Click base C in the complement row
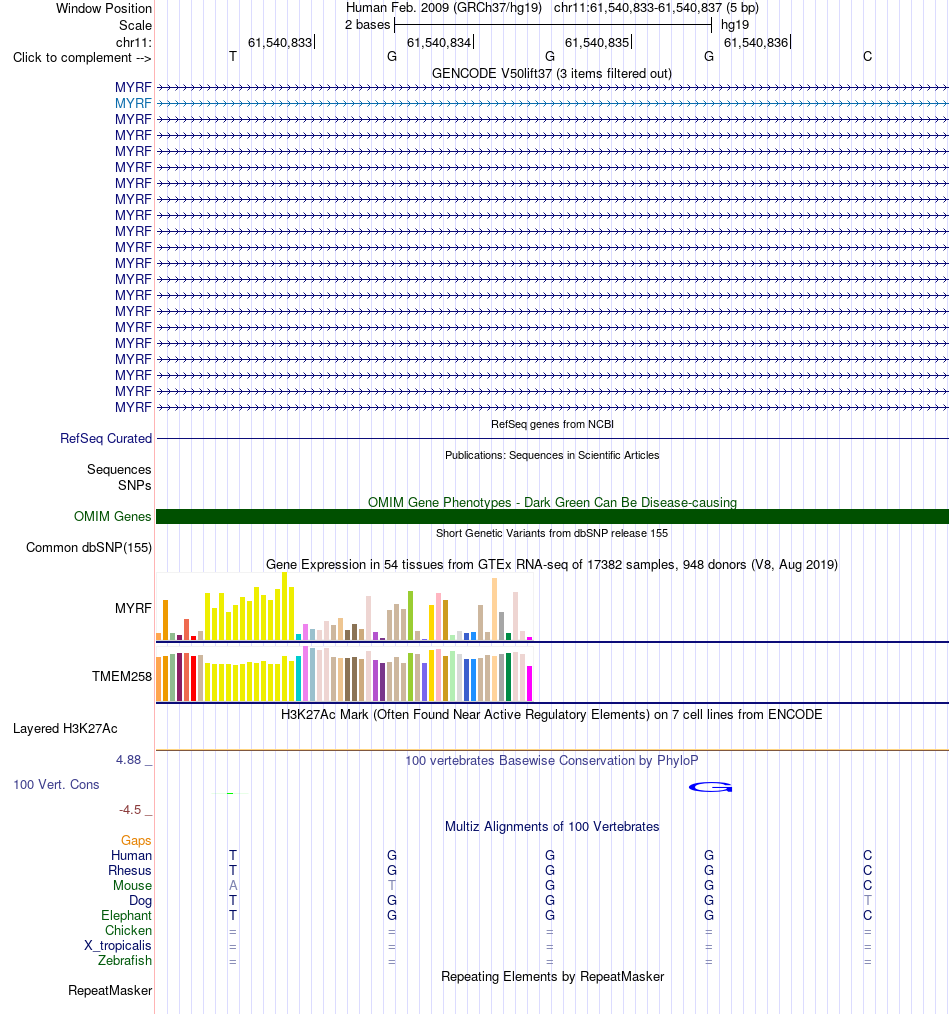Screen dimensions: 950x1014 868,57
